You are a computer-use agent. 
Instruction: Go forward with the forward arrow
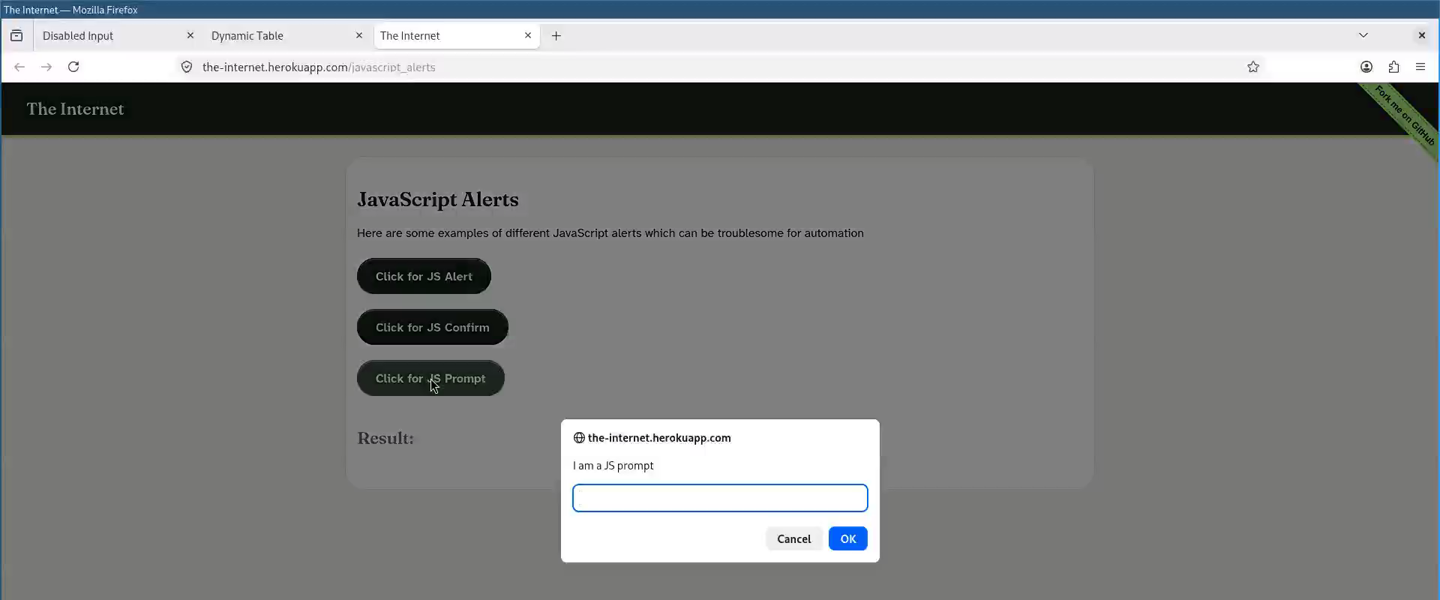46,67
